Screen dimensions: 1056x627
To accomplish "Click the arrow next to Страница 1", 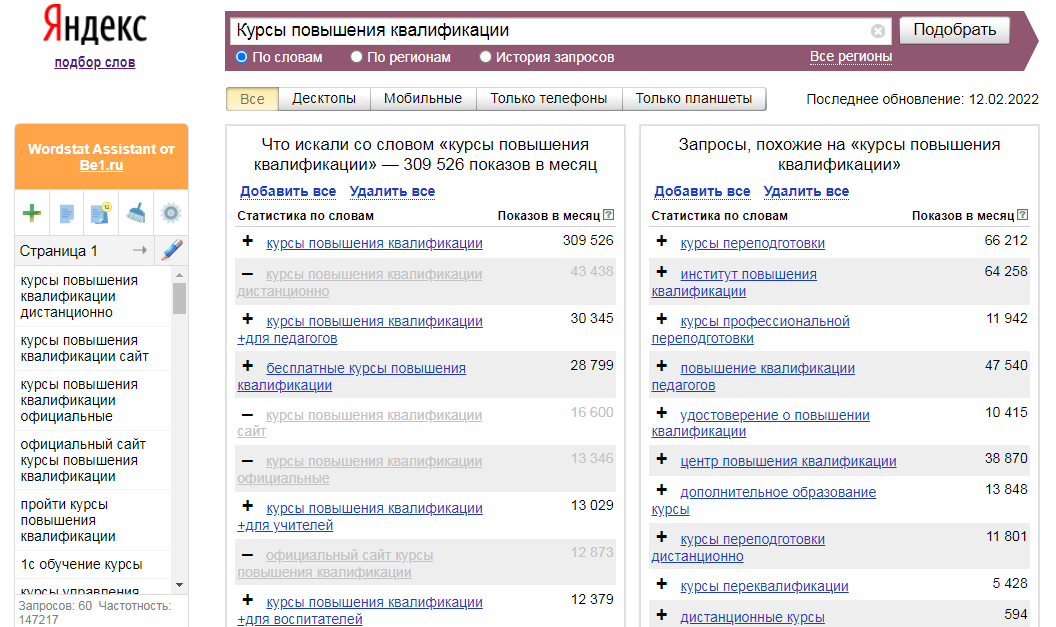I will pyautogui.click(x=139, y=251).
